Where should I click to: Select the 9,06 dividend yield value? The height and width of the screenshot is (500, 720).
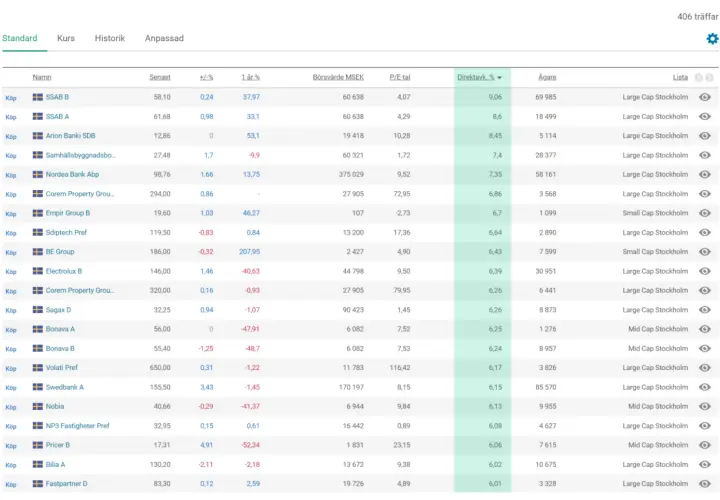(495, 97)
